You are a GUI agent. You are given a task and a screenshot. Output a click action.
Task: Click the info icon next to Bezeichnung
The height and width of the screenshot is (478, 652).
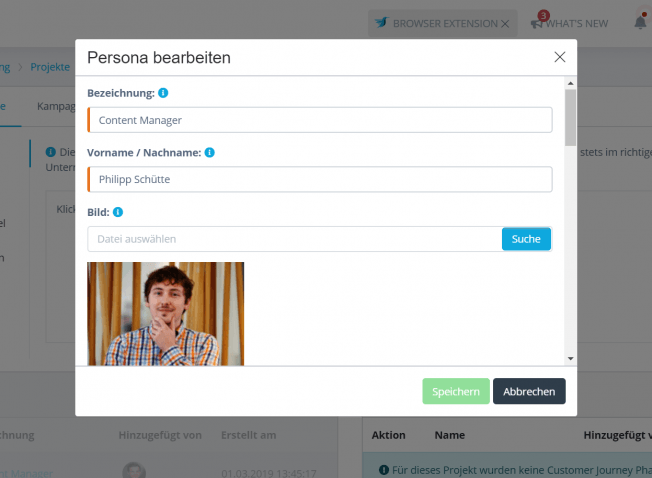163,93
